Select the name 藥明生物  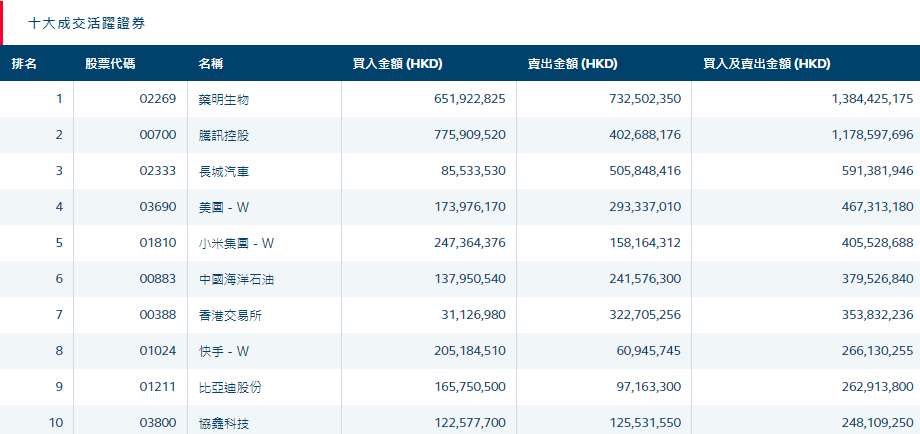pyautogui.click(x=224, y=100)
